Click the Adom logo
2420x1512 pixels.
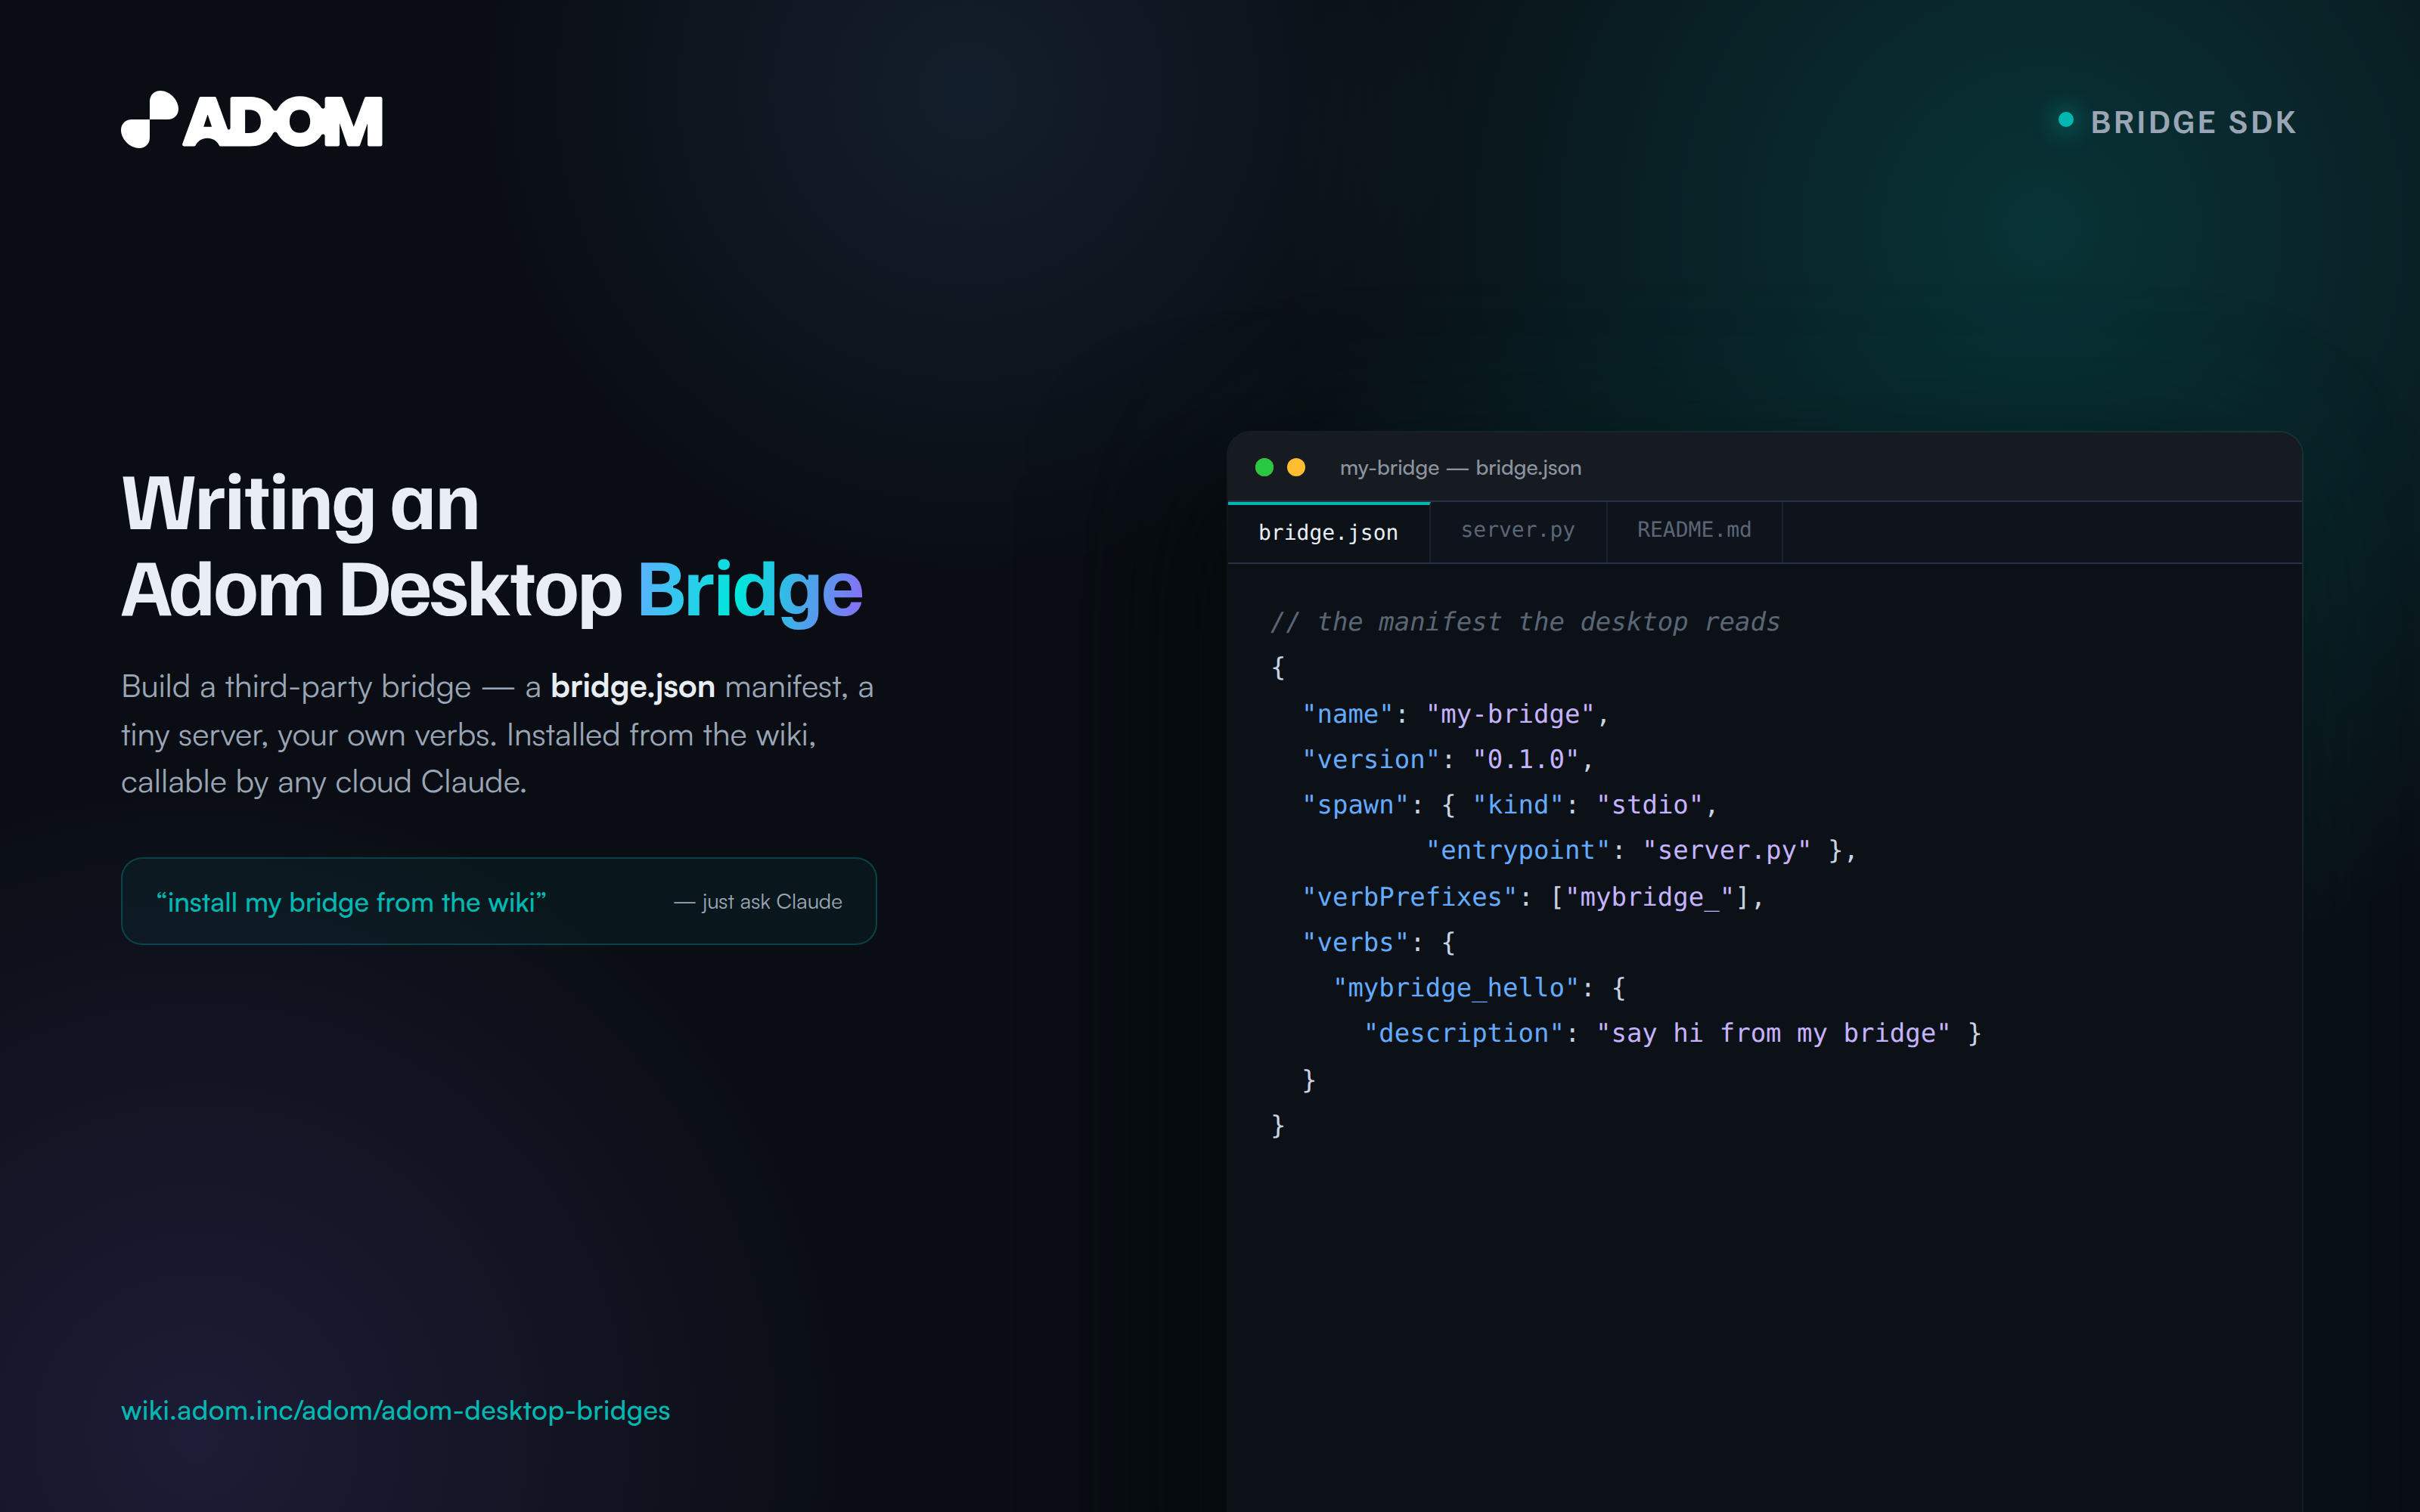tap(252, 120)
